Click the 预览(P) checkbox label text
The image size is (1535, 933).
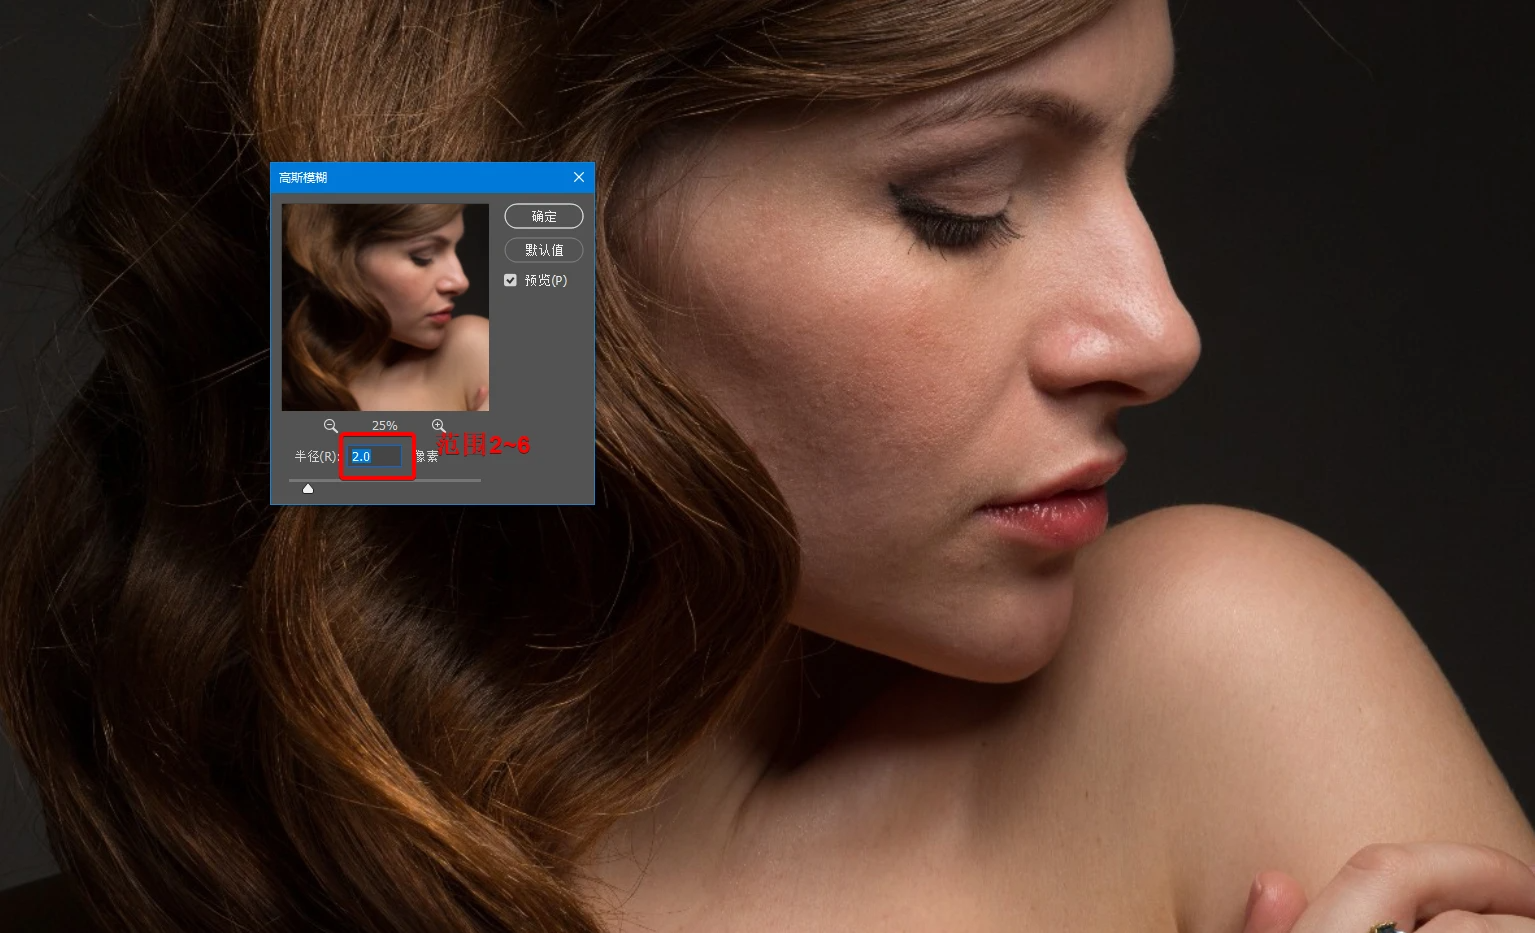pos(546,281)
